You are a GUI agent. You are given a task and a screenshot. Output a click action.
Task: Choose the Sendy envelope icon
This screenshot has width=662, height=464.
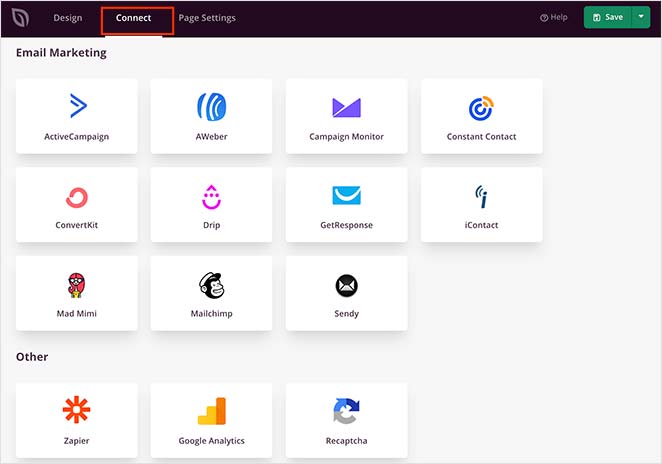click(346, 286)
